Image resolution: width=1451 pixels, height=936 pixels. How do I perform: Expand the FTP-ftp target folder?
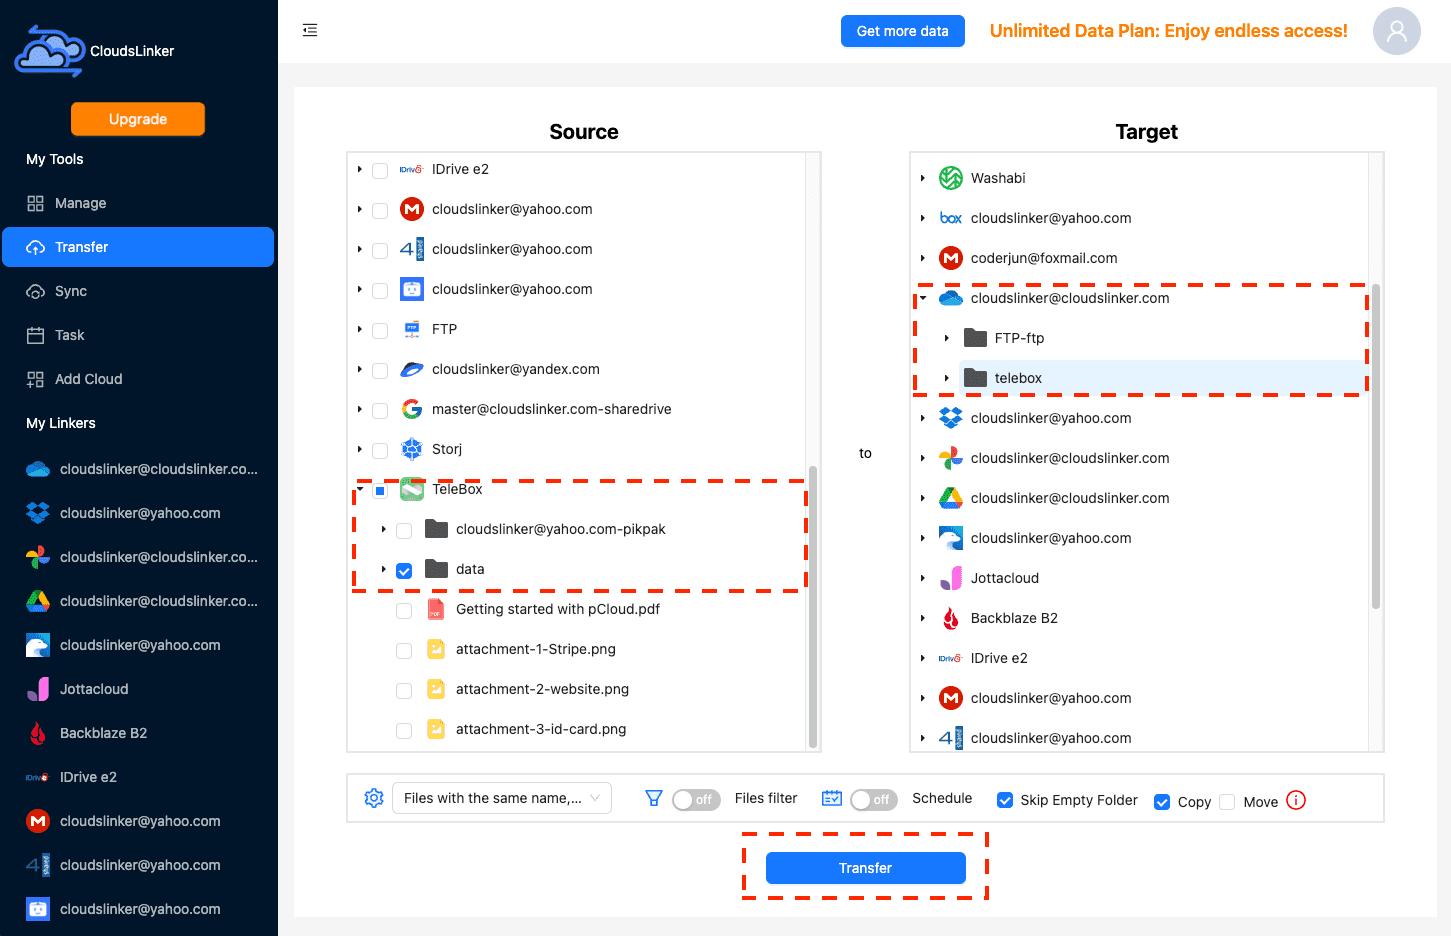click(x=946, y=338)
